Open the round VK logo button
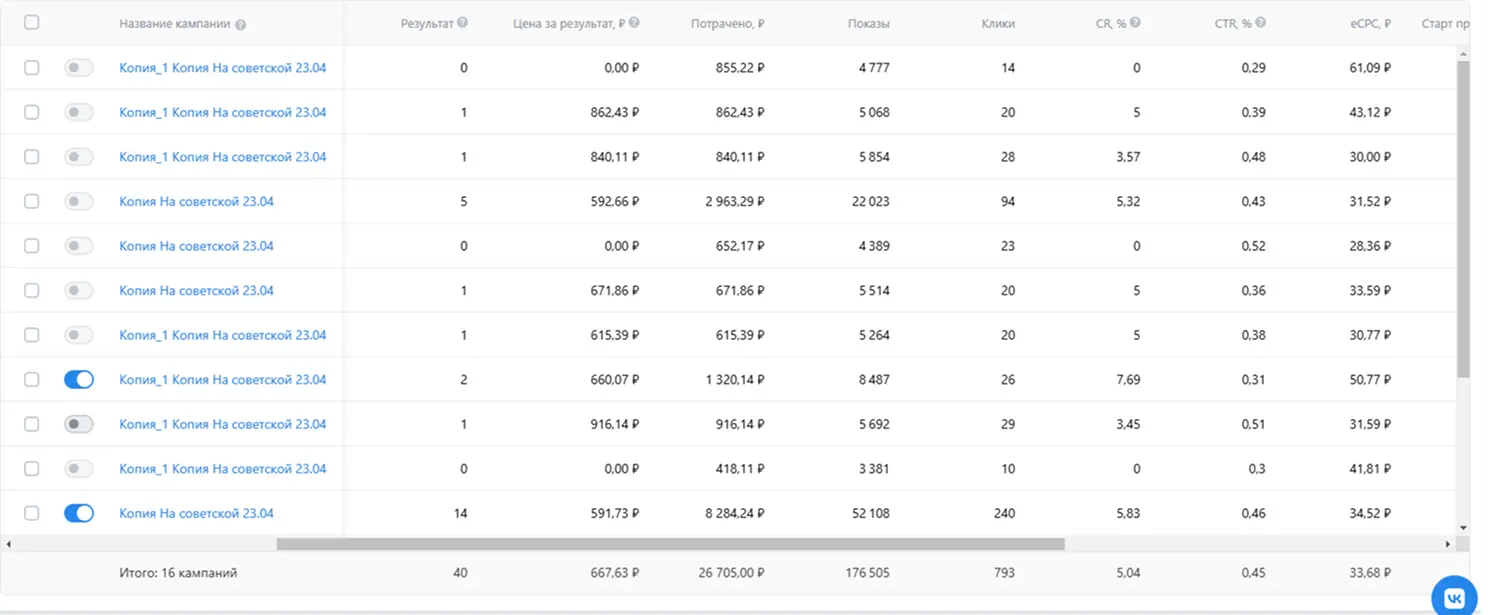The image size is (1500, 615). tap(1454, 597)
